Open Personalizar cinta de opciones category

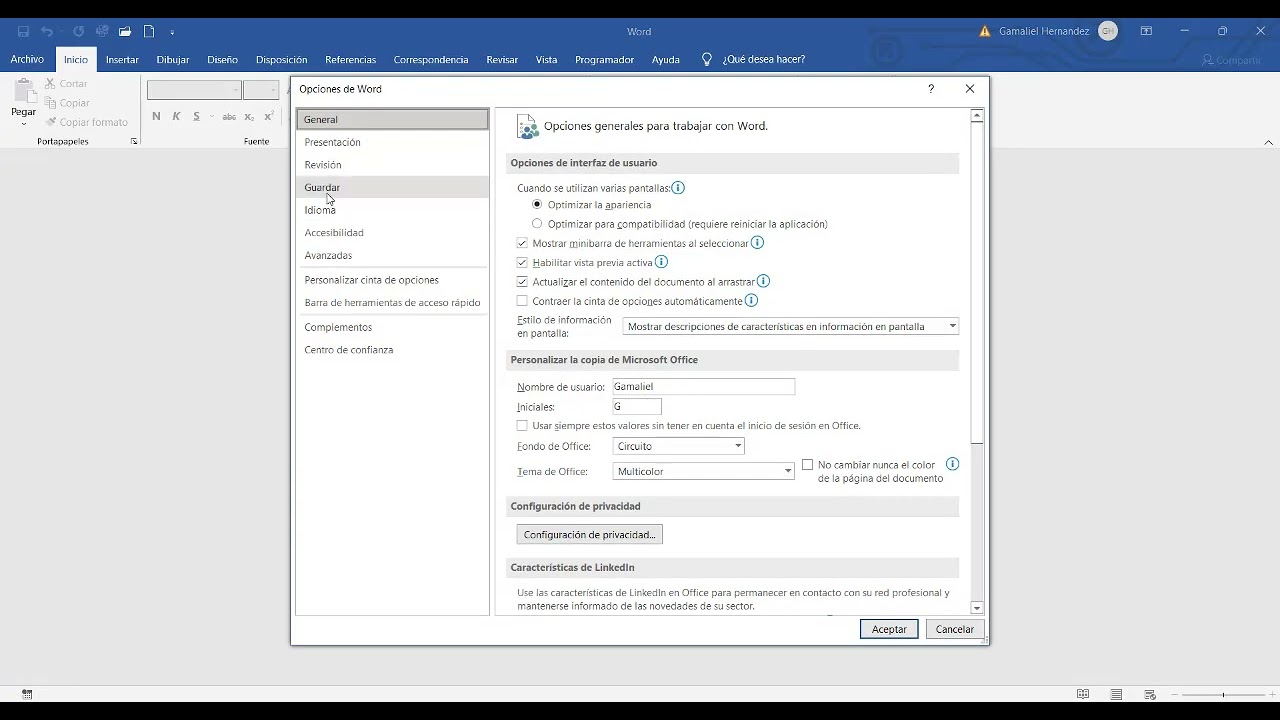point(392,280)
